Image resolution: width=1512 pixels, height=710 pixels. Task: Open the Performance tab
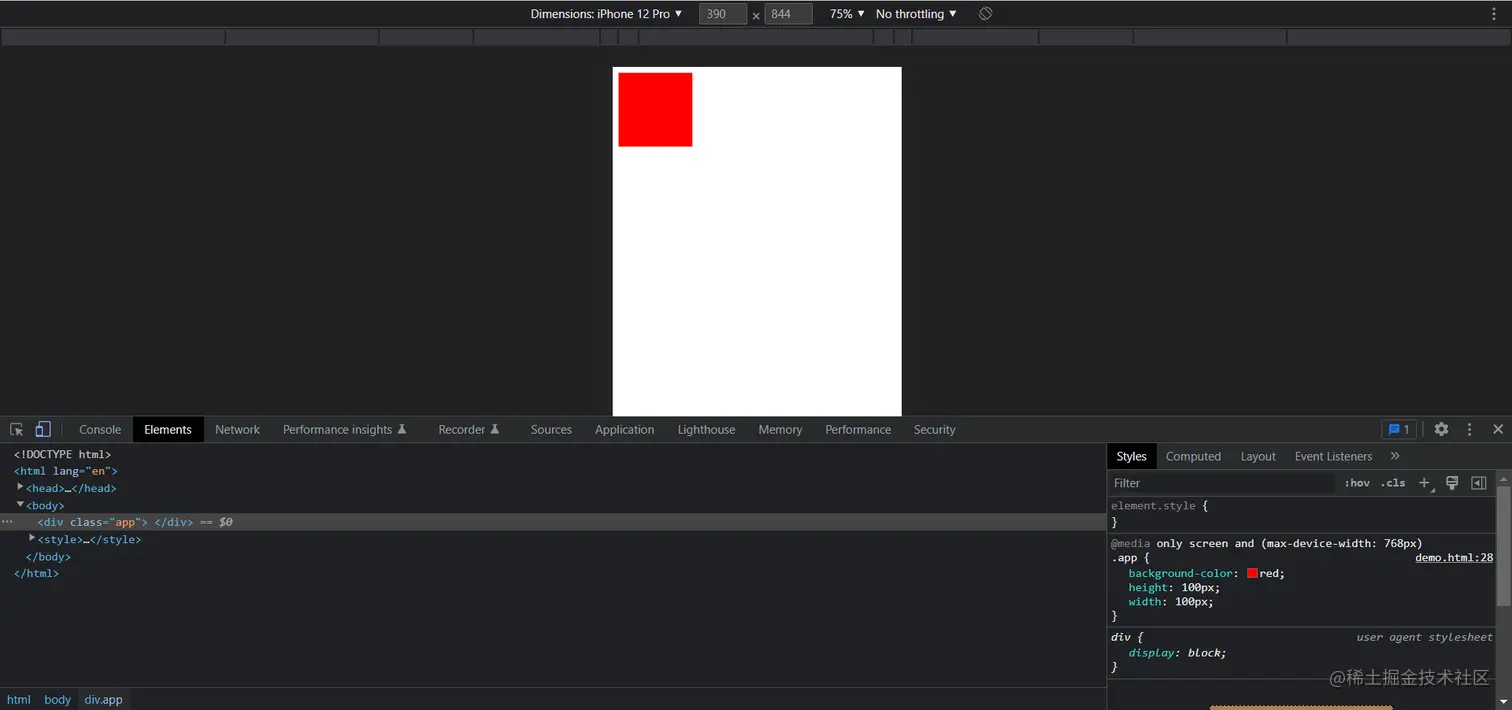[x=858, y=429]
